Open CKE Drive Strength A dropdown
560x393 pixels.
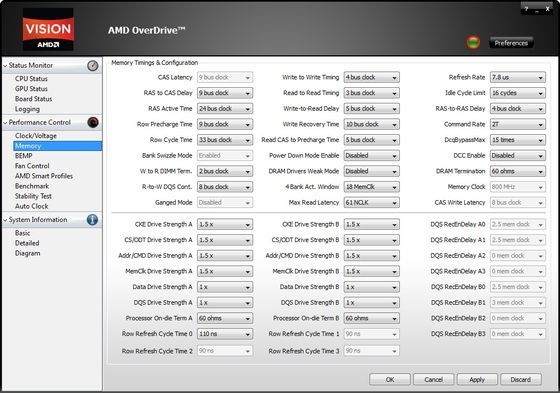(225, 224)
